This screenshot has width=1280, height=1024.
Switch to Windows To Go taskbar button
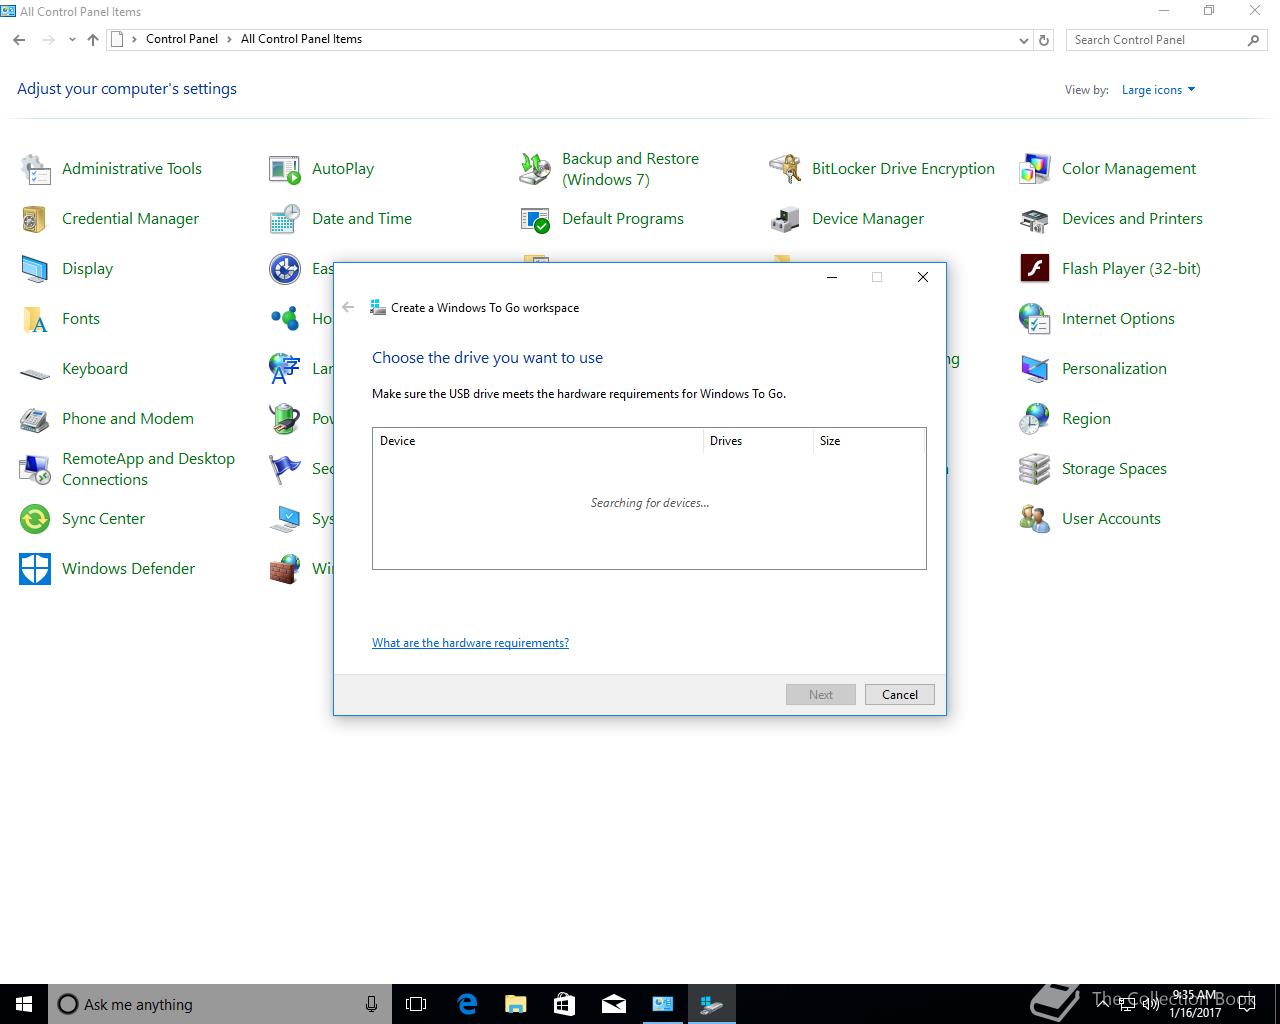pyautogui.click(x=711, y=1004)
